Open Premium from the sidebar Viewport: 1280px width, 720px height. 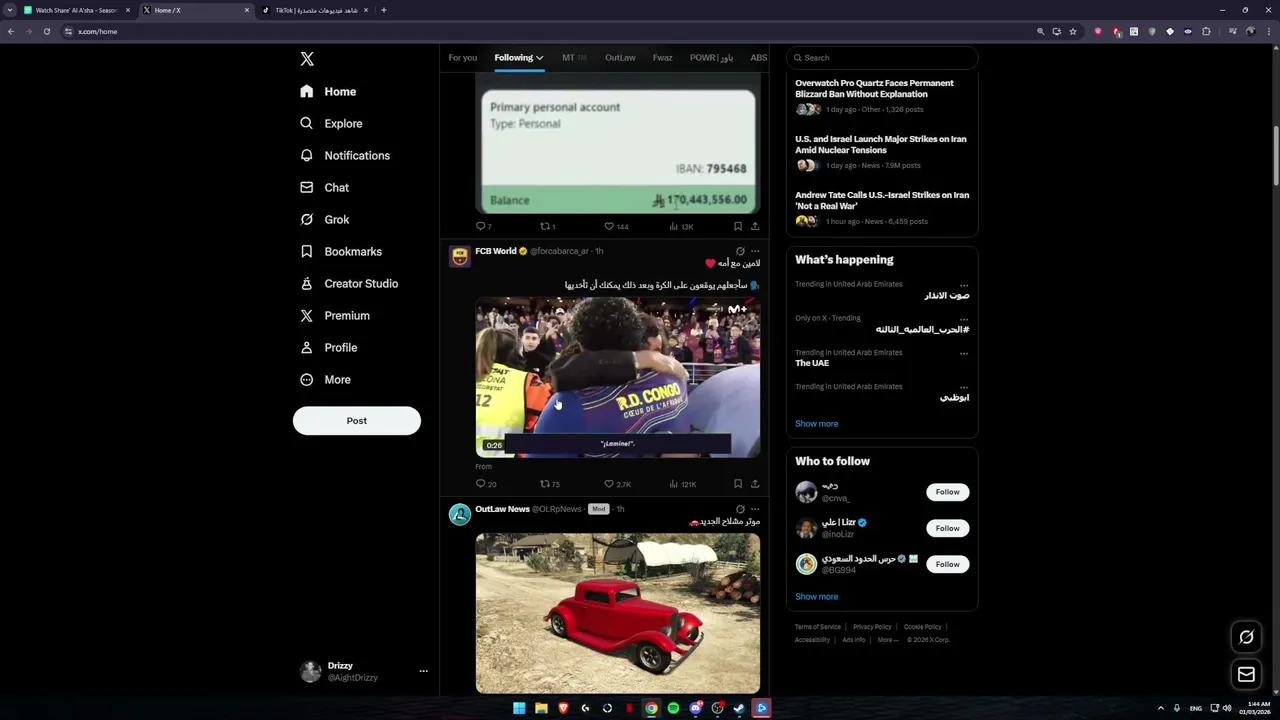point(335,316)
